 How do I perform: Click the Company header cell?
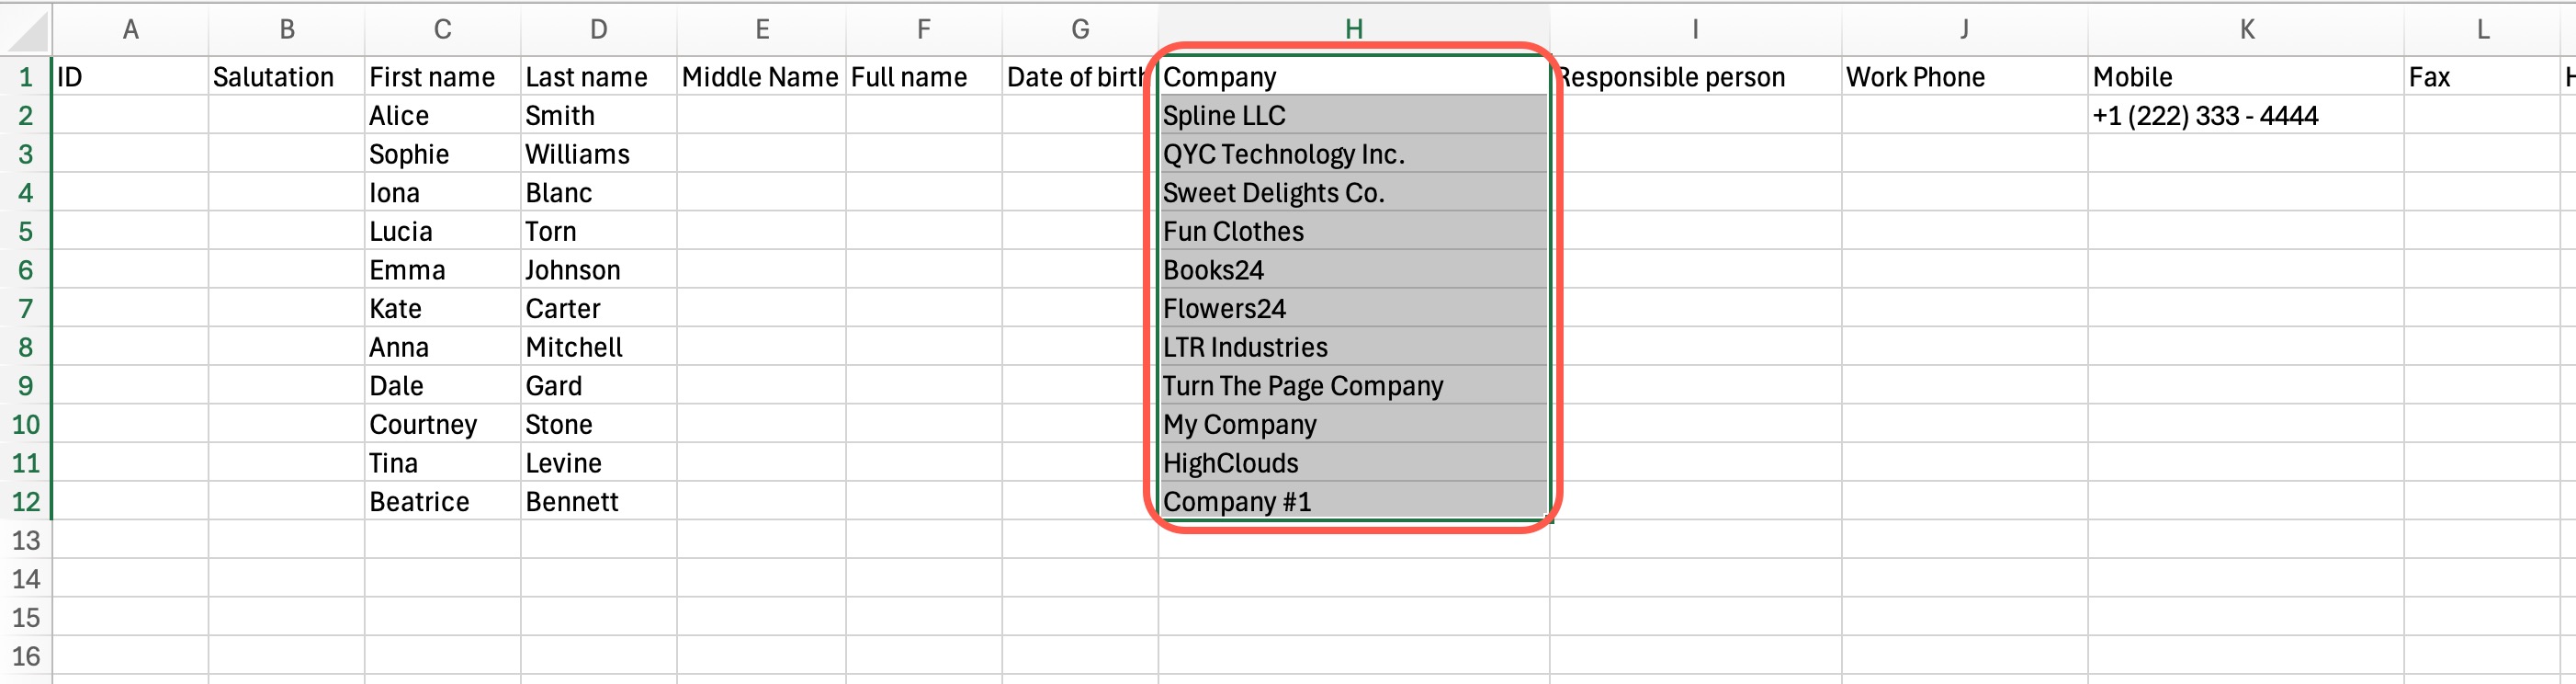point(1353,77)
